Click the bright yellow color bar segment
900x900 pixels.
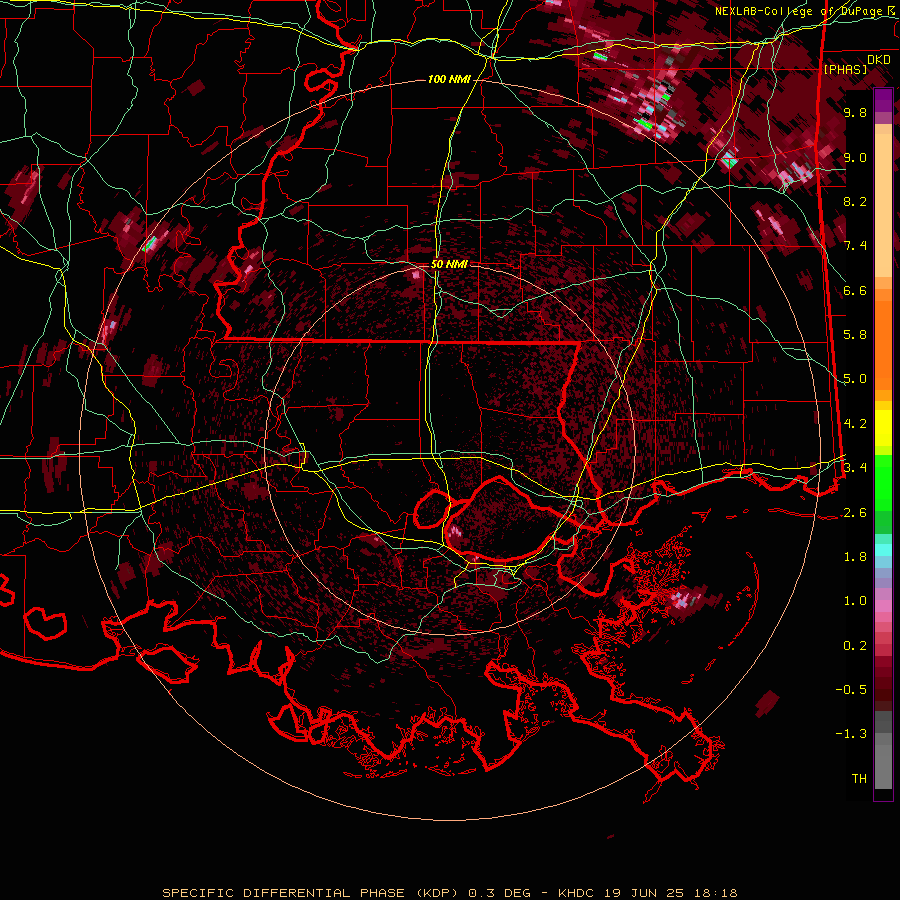(883, 428)
